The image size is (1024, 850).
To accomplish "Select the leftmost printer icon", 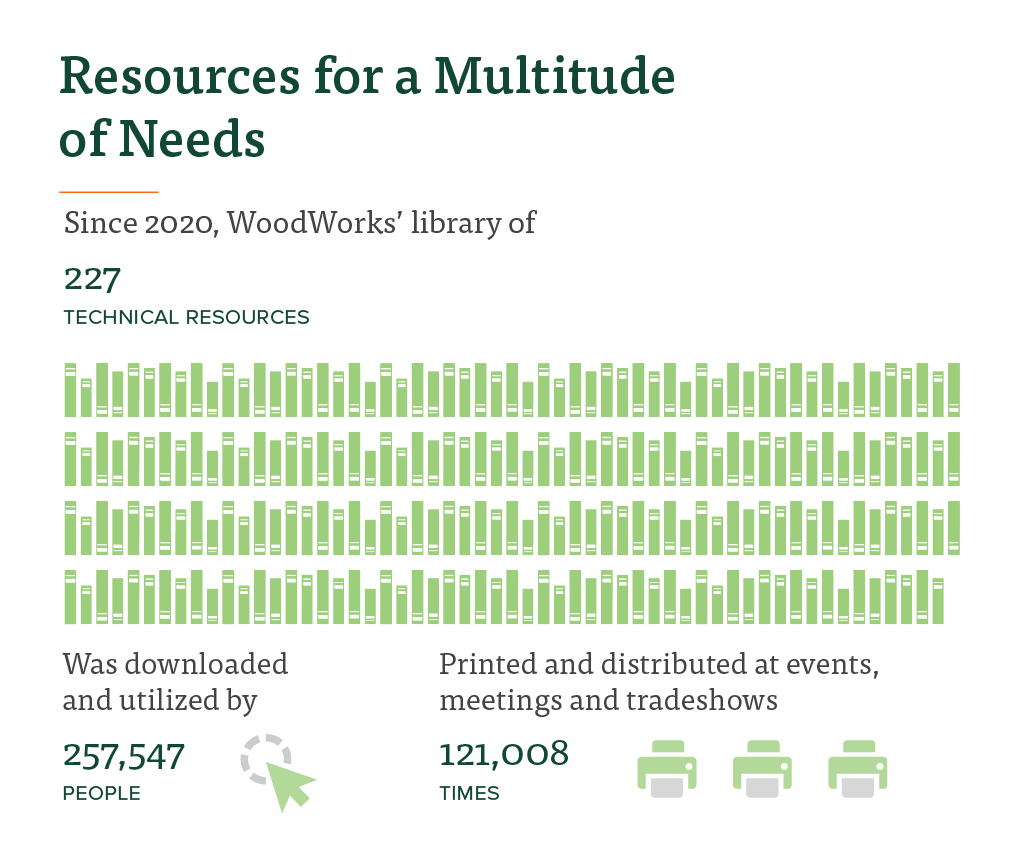I will coord(667,769).
